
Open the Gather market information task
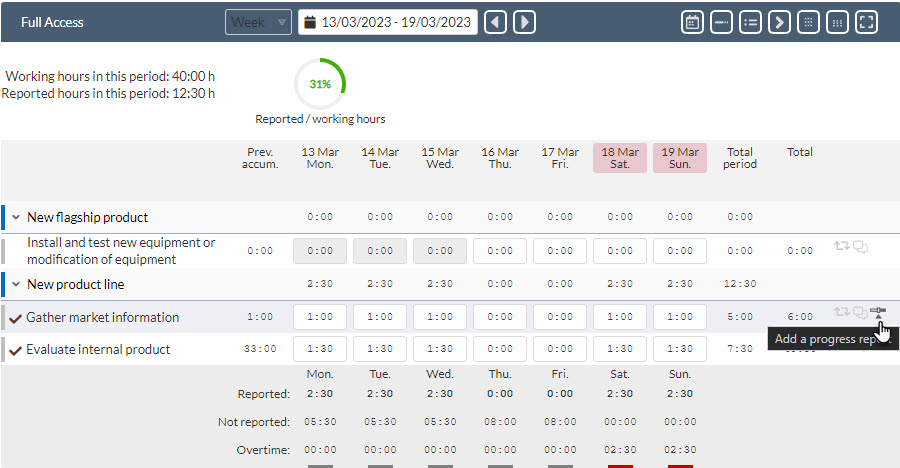(x=102, y=318)
